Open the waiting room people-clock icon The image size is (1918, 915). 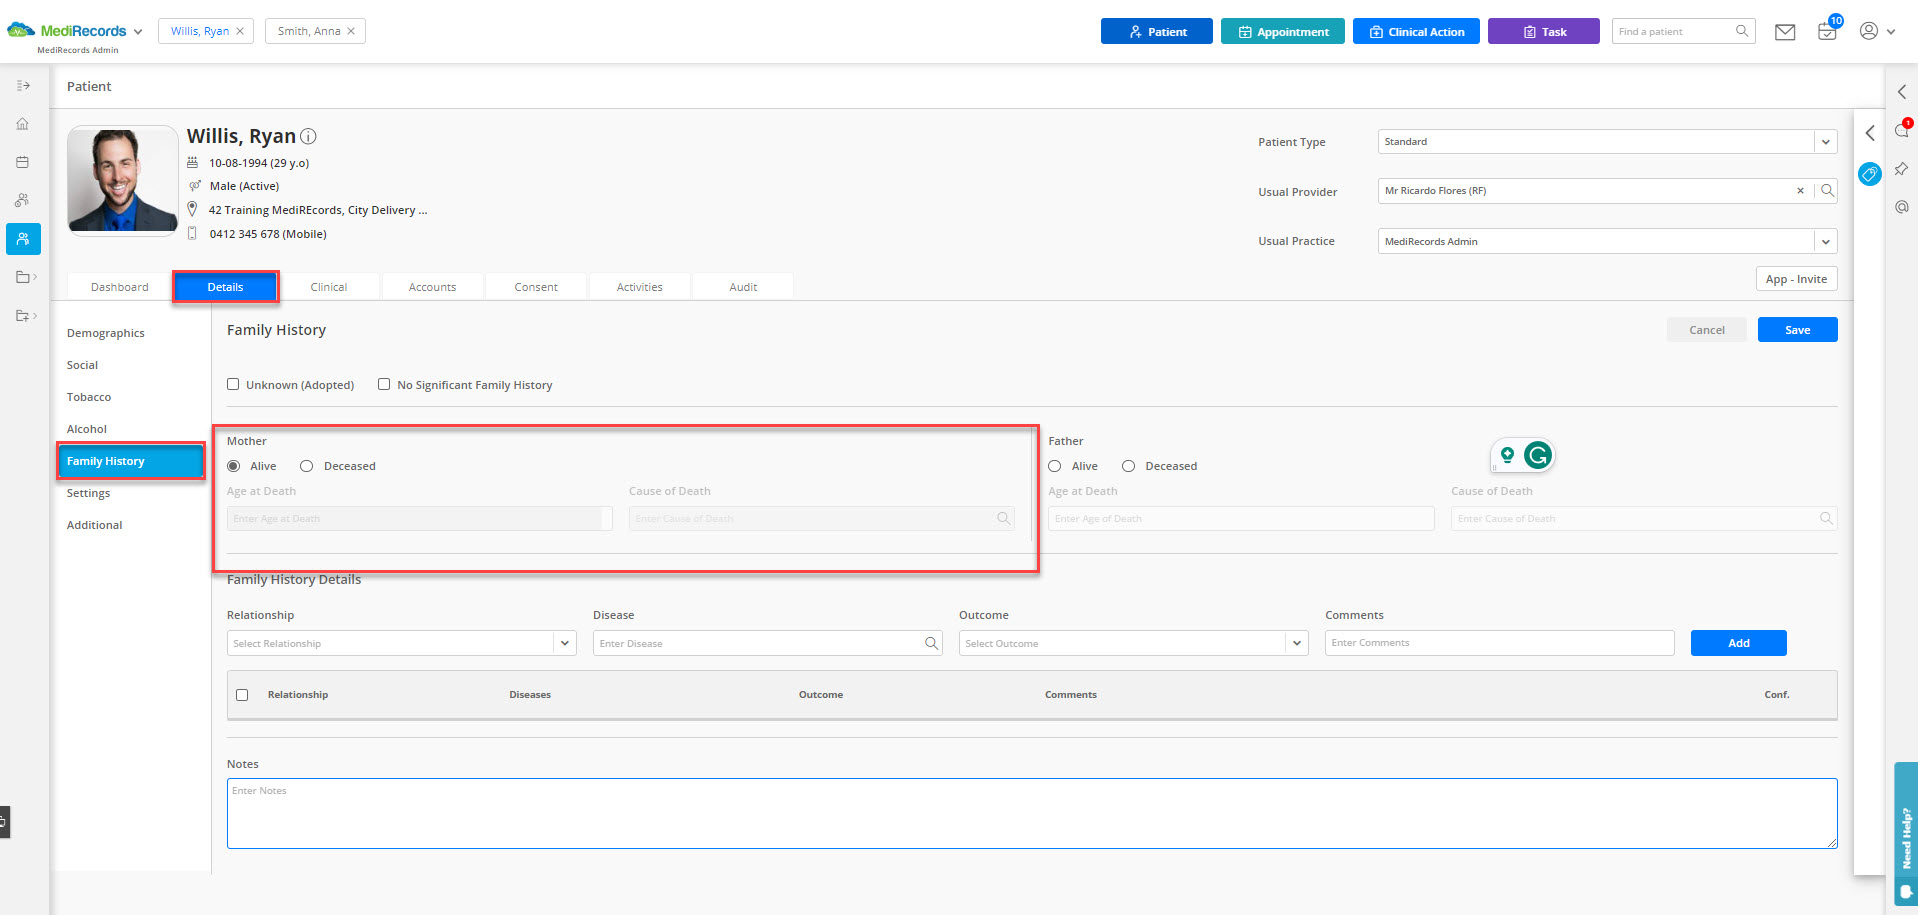pos(23,200)
